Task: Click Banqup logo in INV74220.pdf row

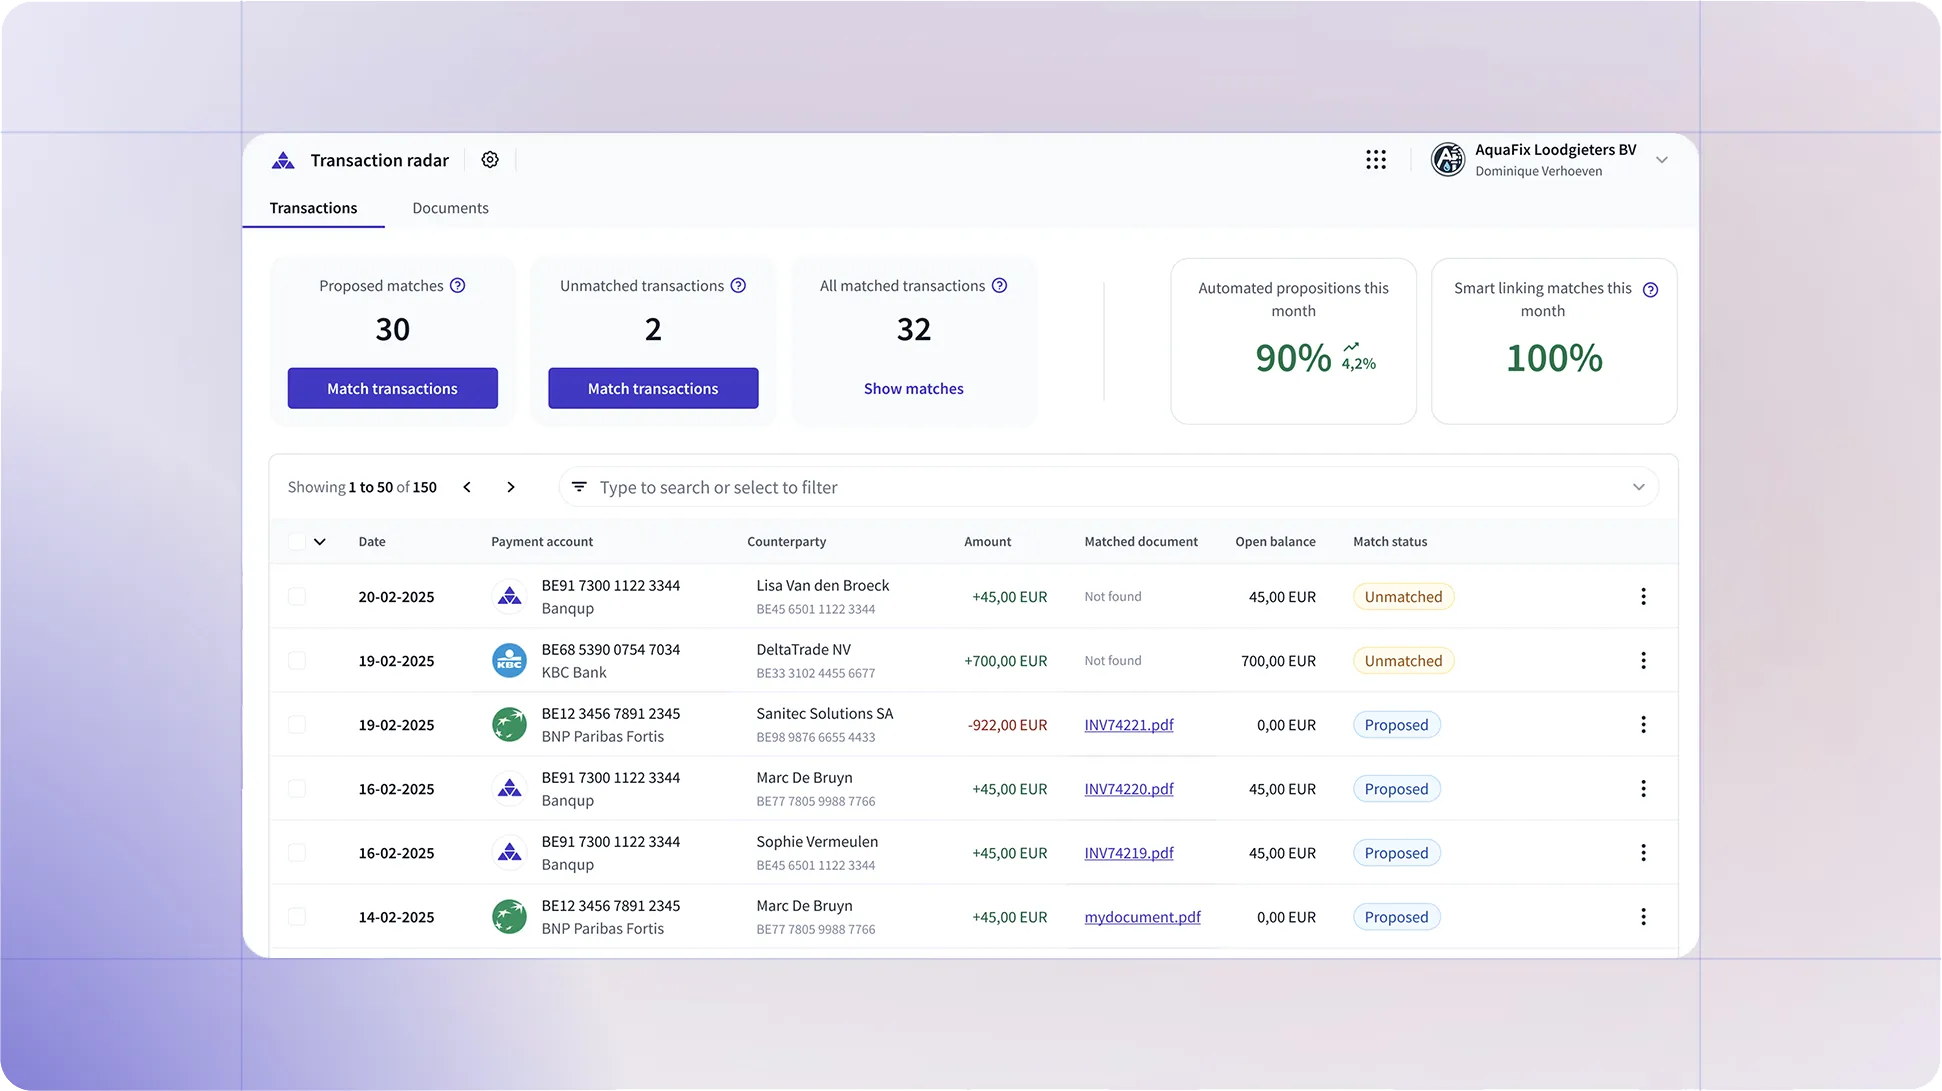Action: coord(510,789)
